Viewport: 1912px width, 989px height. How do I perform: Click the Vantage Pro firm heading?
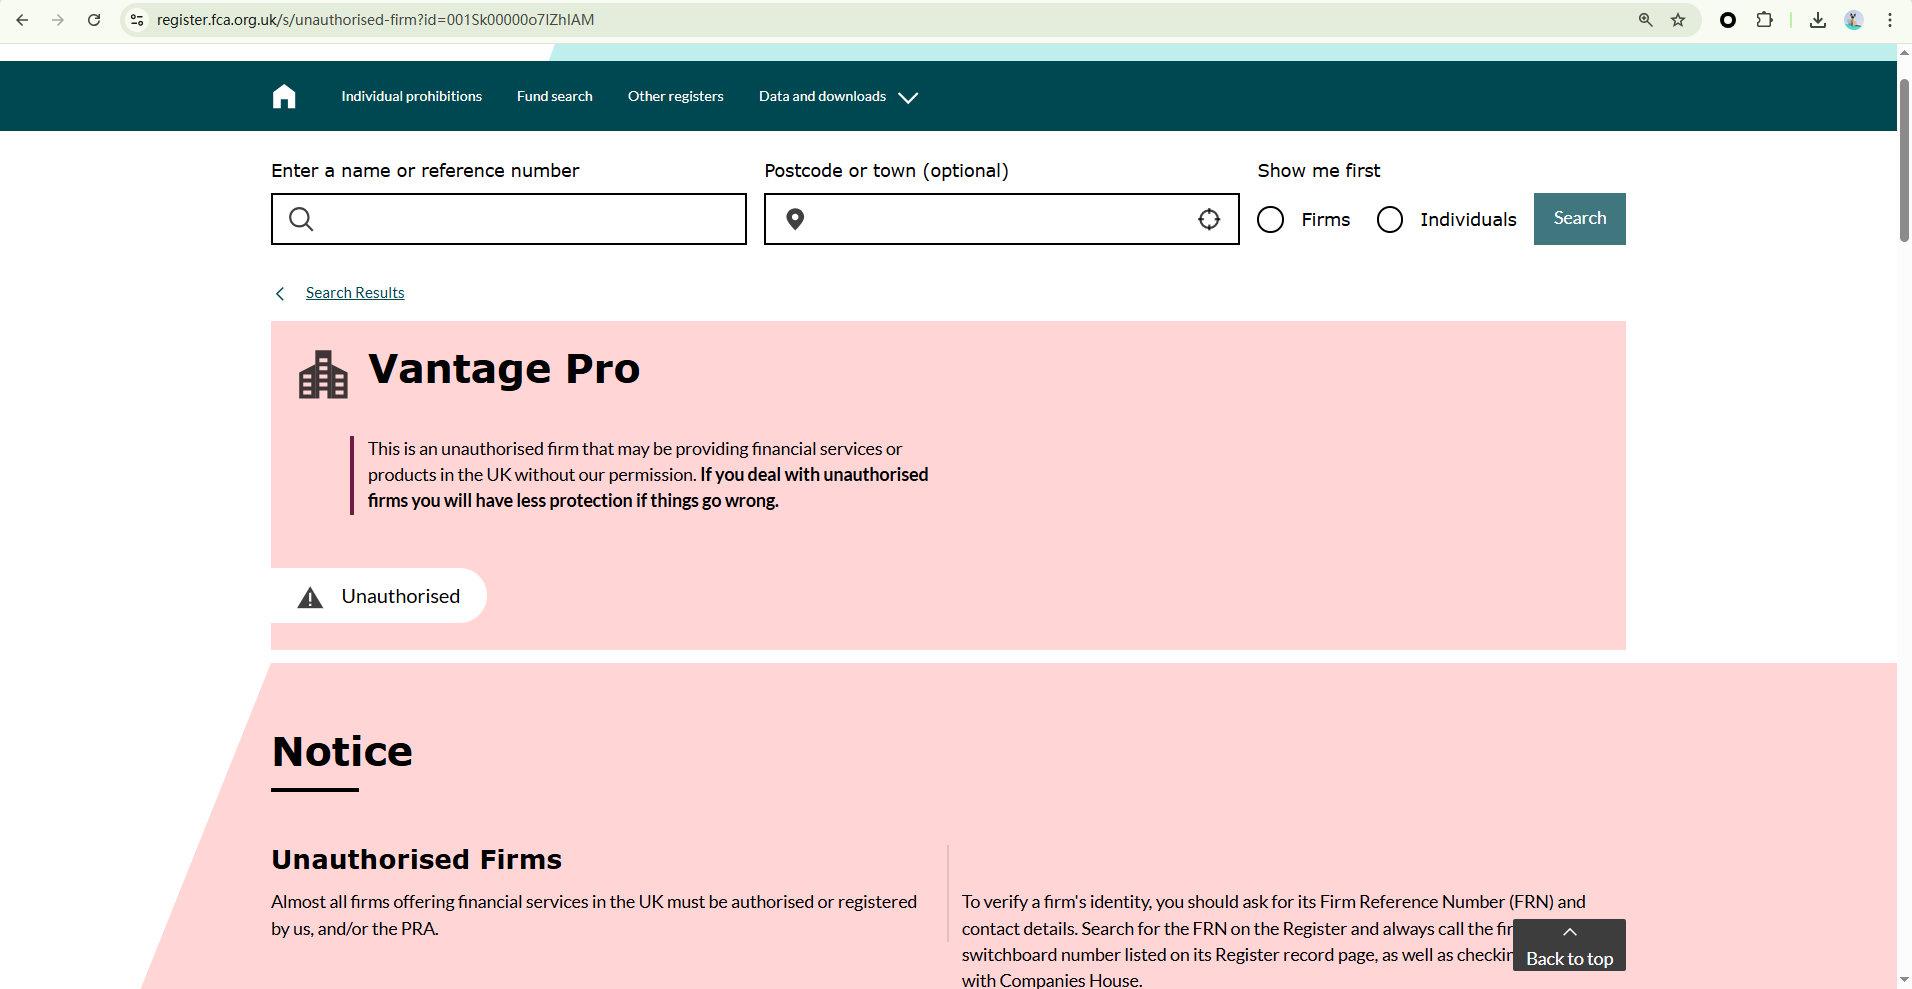504,369
